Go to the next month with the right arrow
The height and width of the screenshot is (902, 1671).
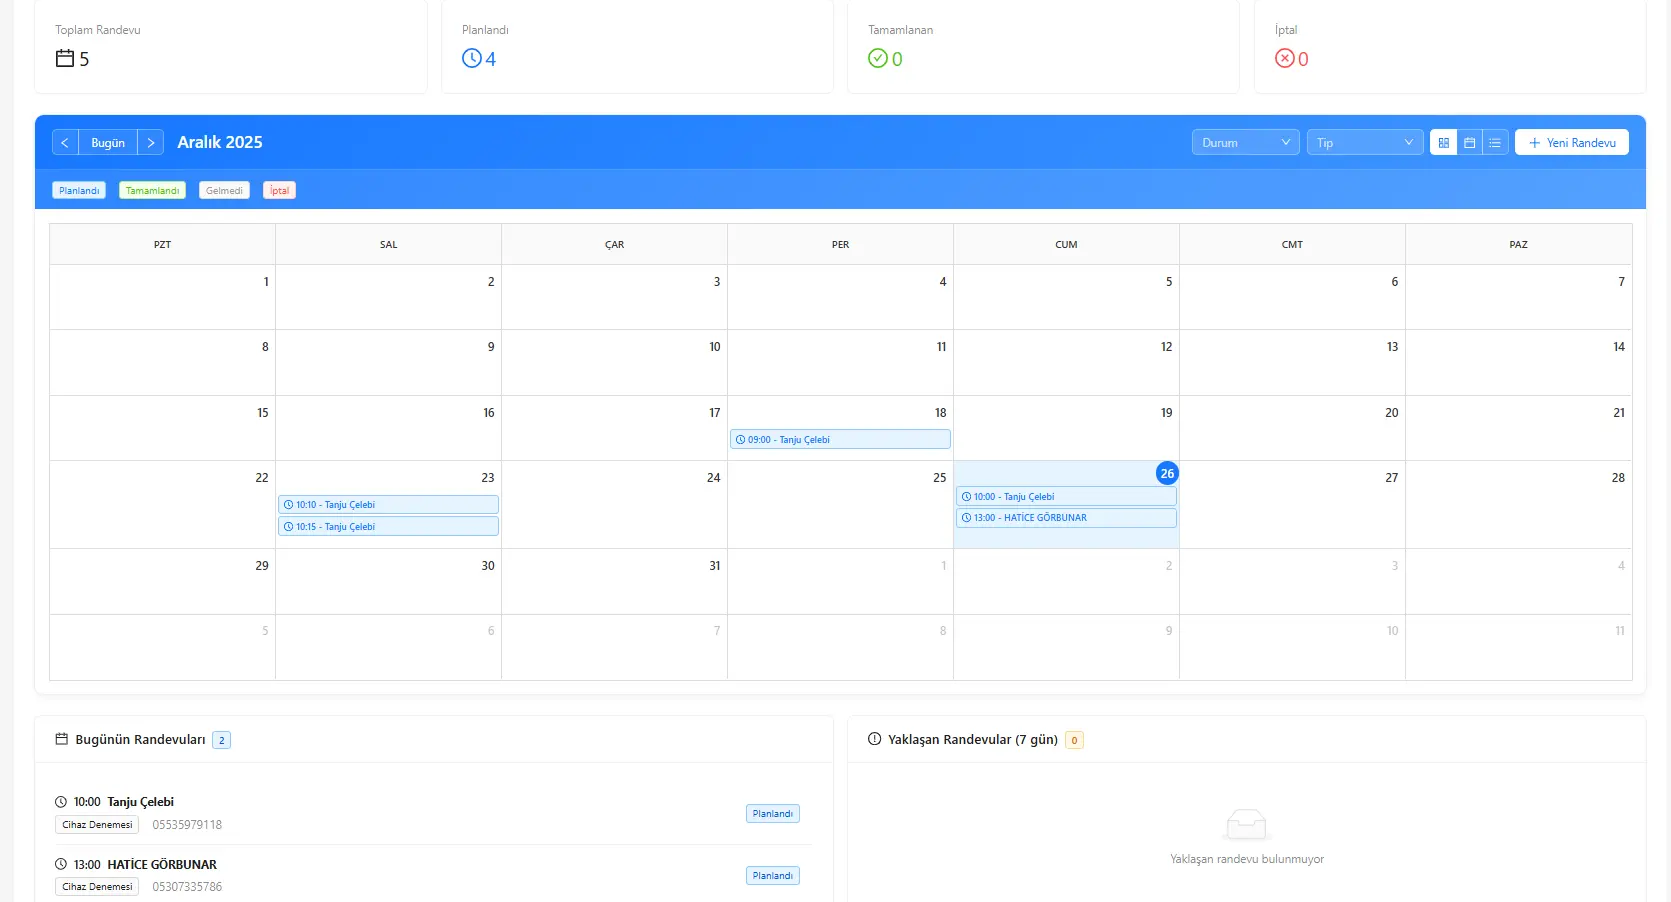point(151,143)
